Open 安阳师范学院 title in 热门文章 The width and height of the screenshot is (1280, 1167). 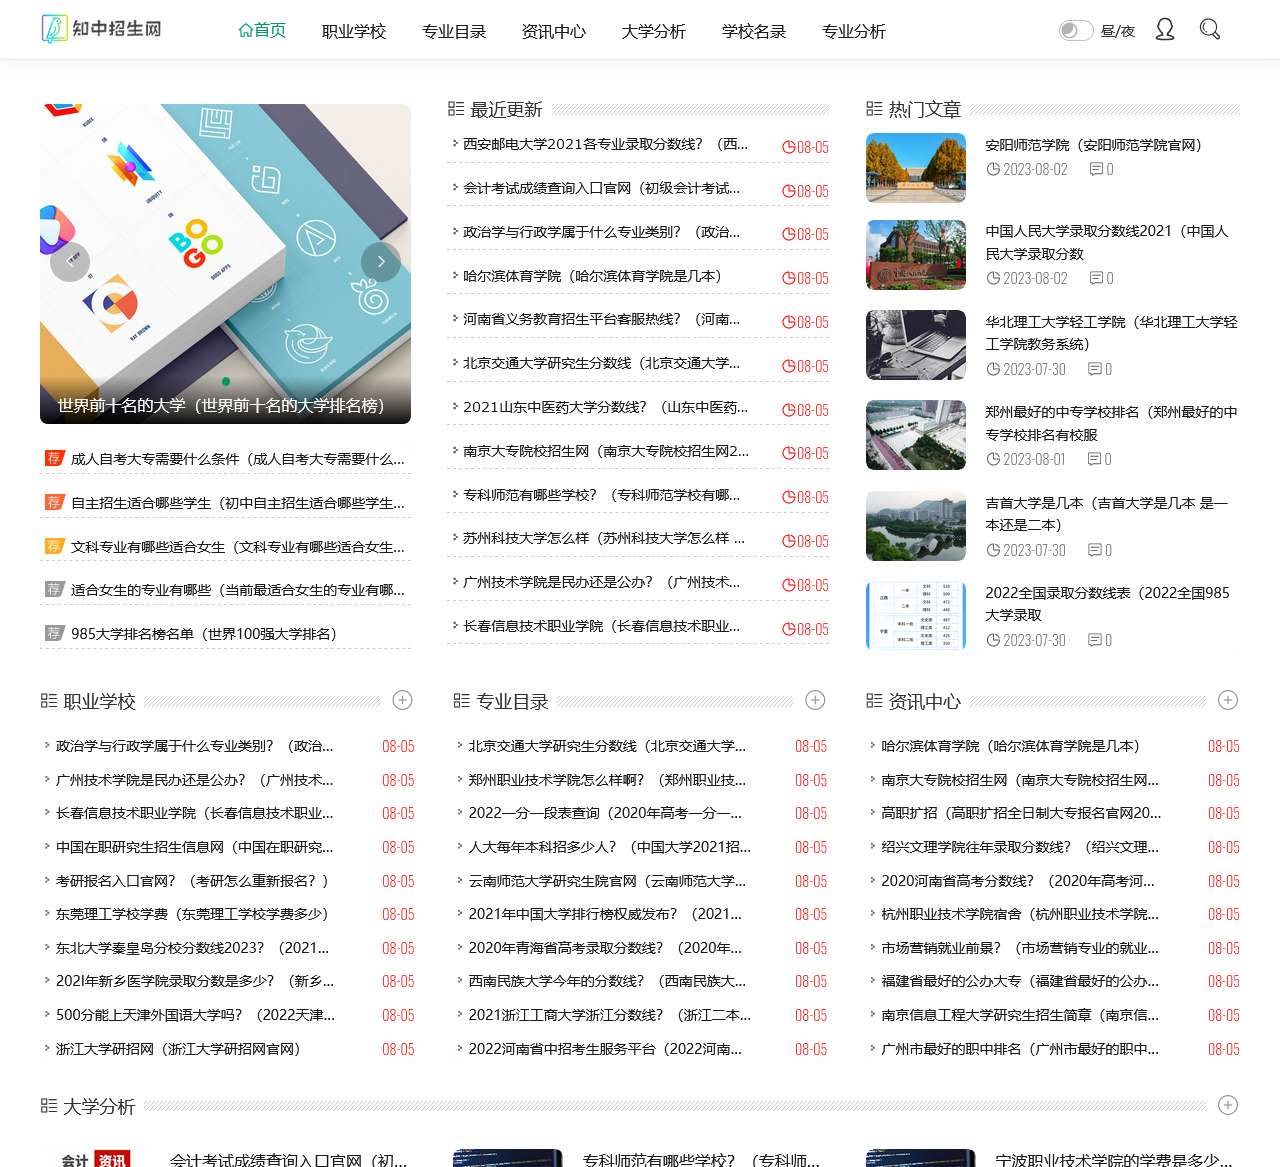1094,145
